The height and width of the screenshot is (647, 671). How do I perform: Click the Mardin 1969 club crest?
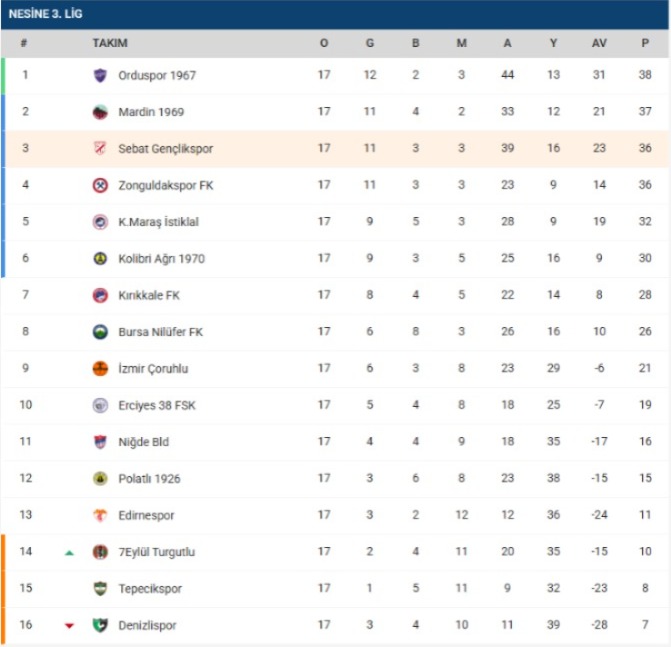point(100,112)
